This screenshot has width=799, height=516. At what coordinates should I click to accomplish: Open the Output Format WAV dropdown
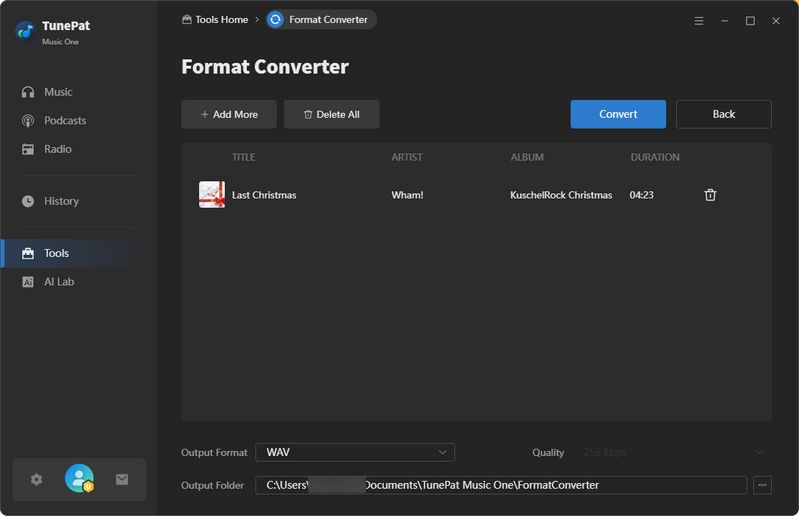(355, 452)
